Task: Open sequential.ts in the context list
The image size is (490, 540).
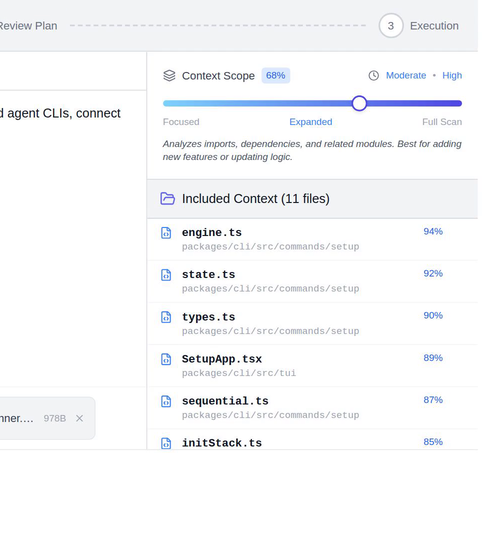Action: click(x=312, y=408)
